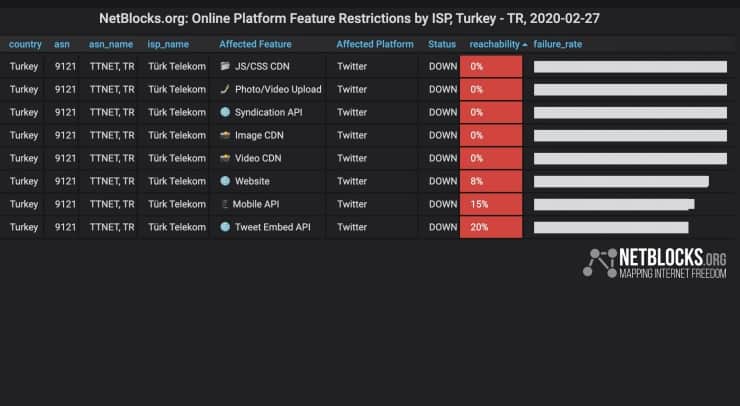Click the Affected Platform column header
This screenshot has width=740, height=406.
coord(375,44)
